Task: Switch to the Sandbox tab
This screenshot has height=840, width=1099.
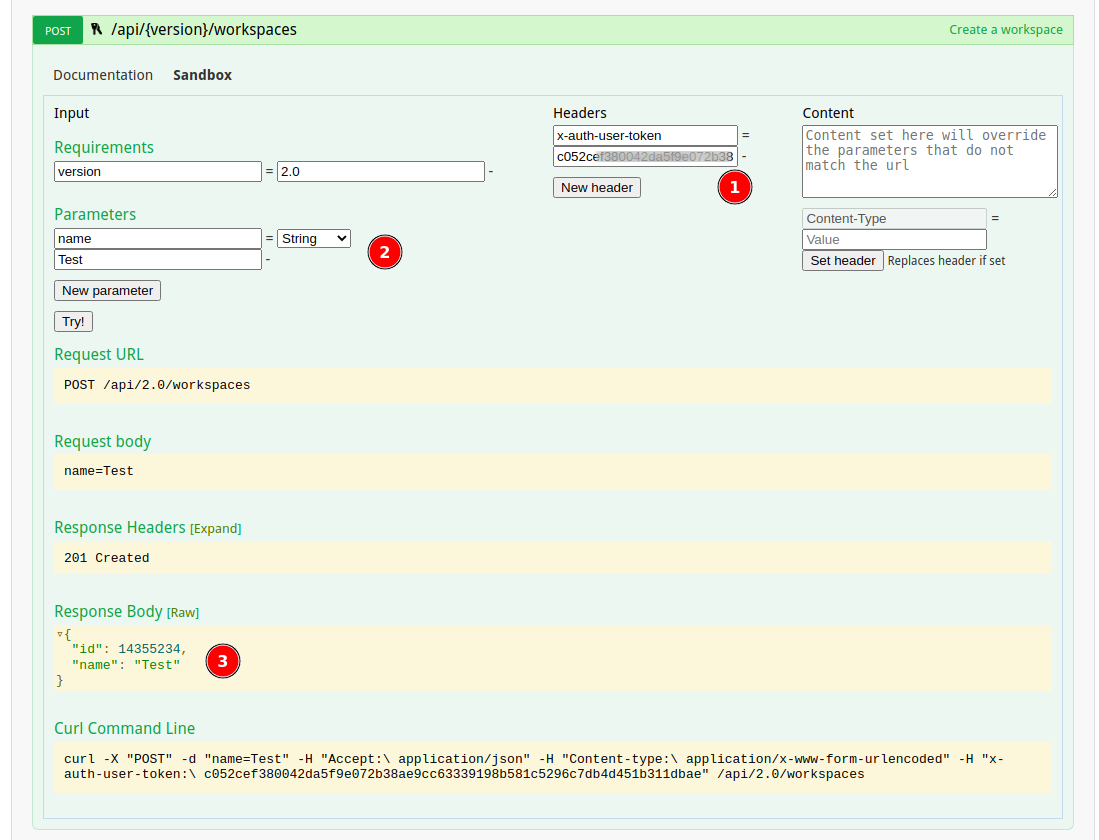Action: [203, 75]
